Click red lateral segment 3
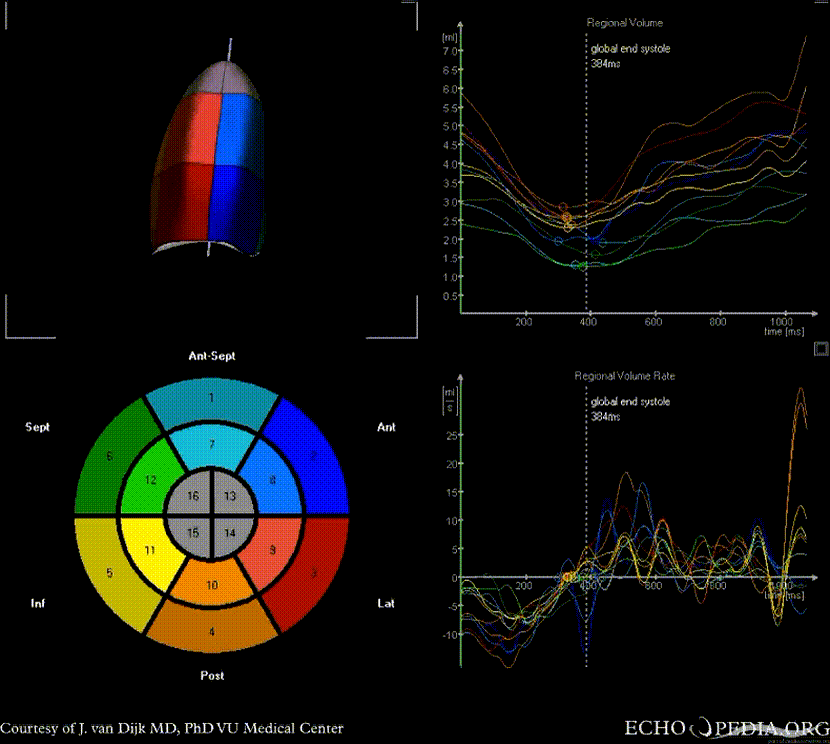Viewport: 830px width, 744px height. coord(313,574)
